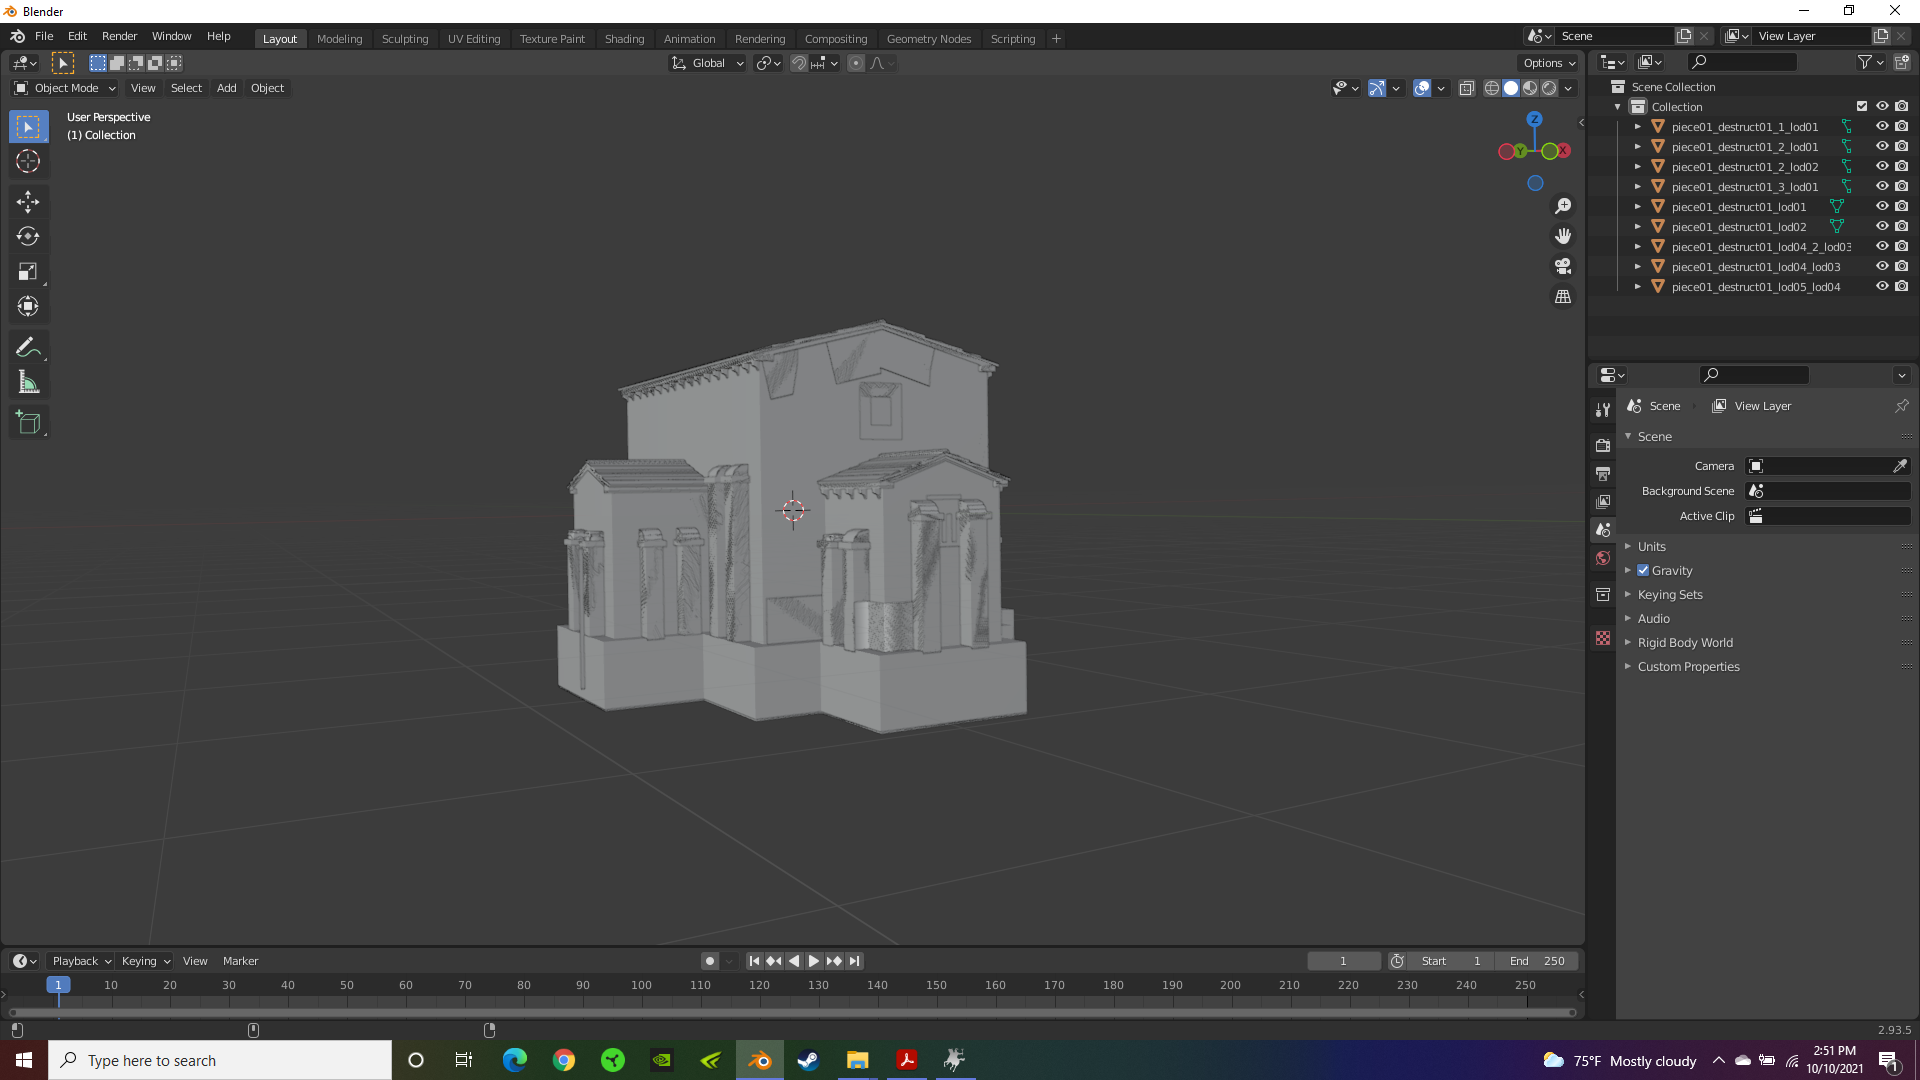Open Tool properties tab icon
1920x1080 pixels.
(x=1603, y=410)
